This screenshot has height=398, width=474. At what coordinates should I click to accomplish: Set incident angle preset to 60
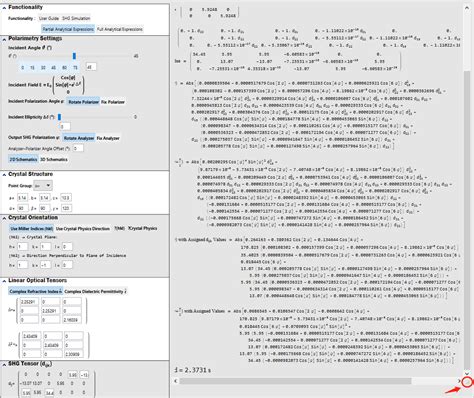(x=64, y=68)
